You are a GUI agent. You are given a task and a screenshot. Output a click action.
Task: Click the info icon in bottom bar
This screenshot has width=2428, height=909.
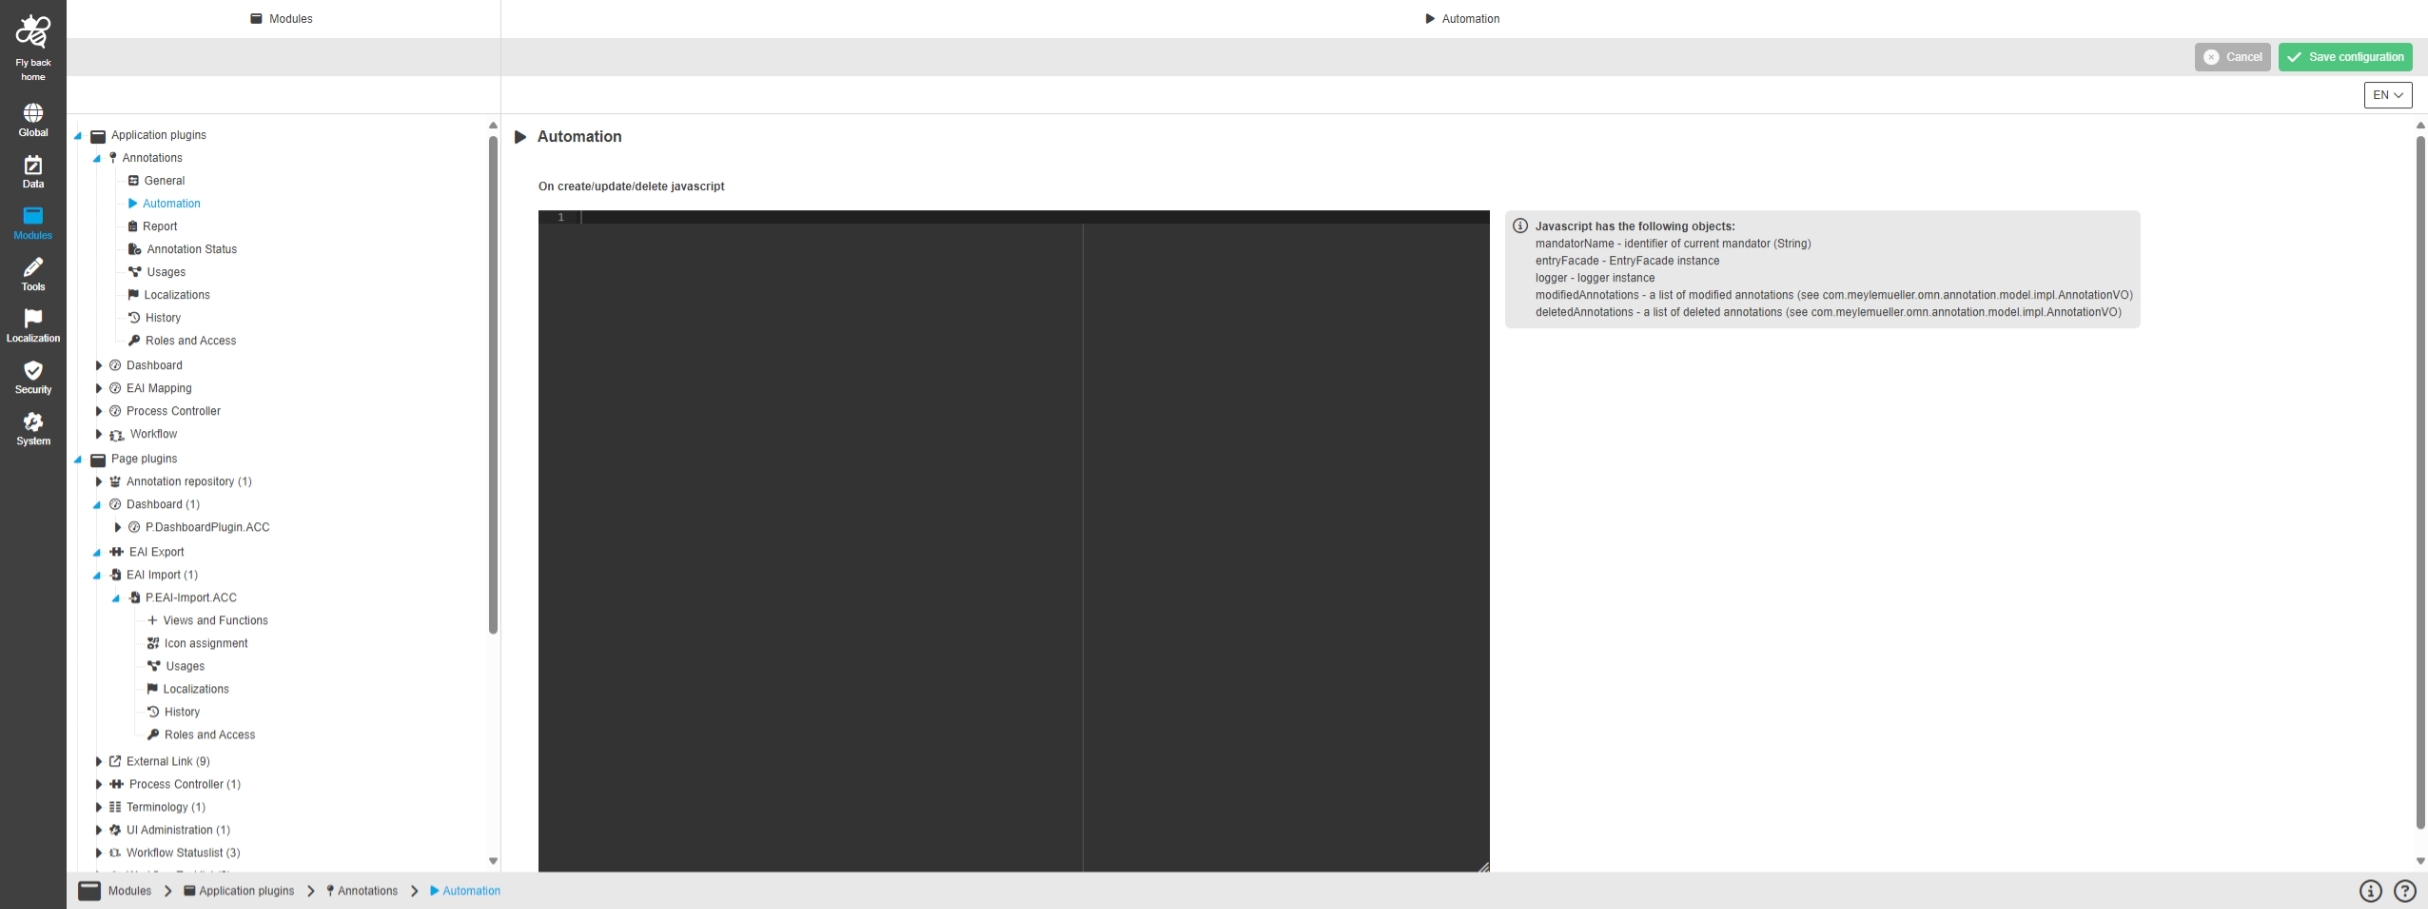[2370, 891]
